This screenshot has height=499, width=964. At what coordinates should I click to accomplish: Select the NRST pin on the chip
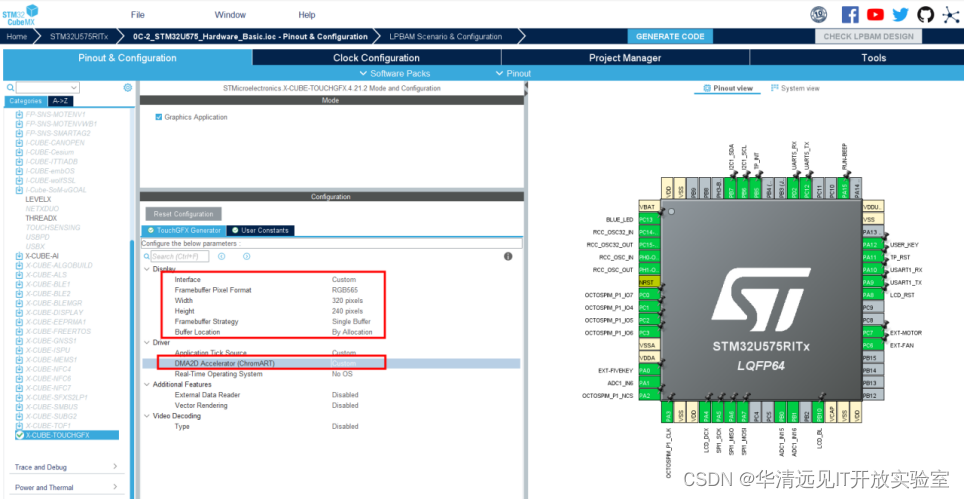click(649, 282)
